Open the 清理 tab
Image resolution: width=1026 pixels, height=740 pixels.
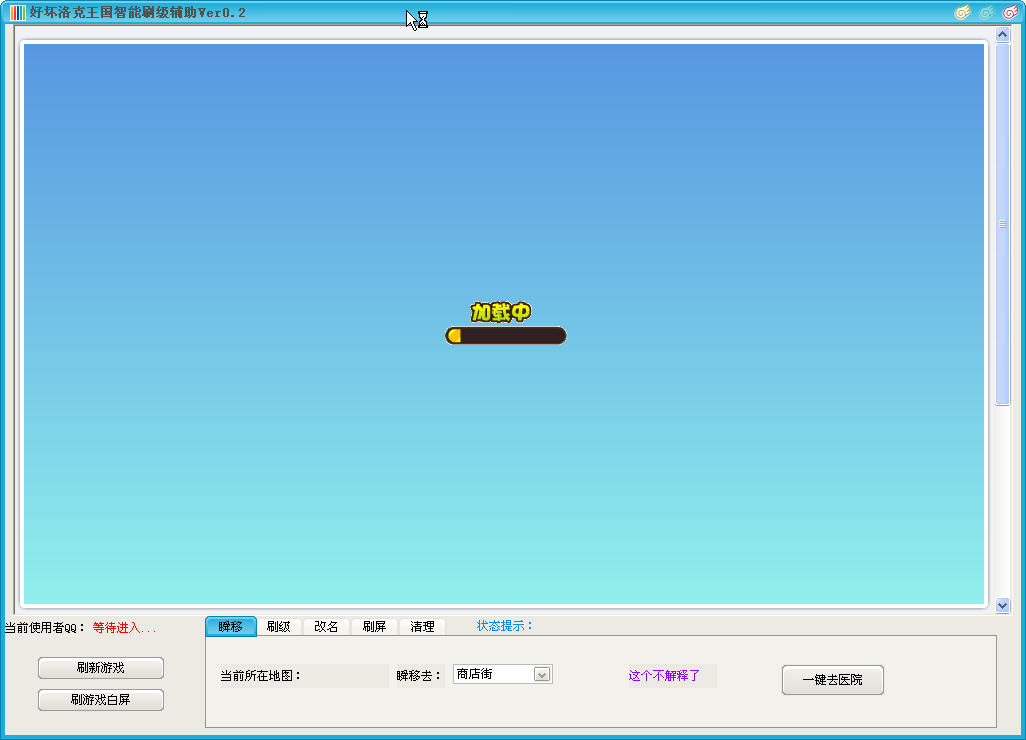pyautogui.click(x=422, y=626)
